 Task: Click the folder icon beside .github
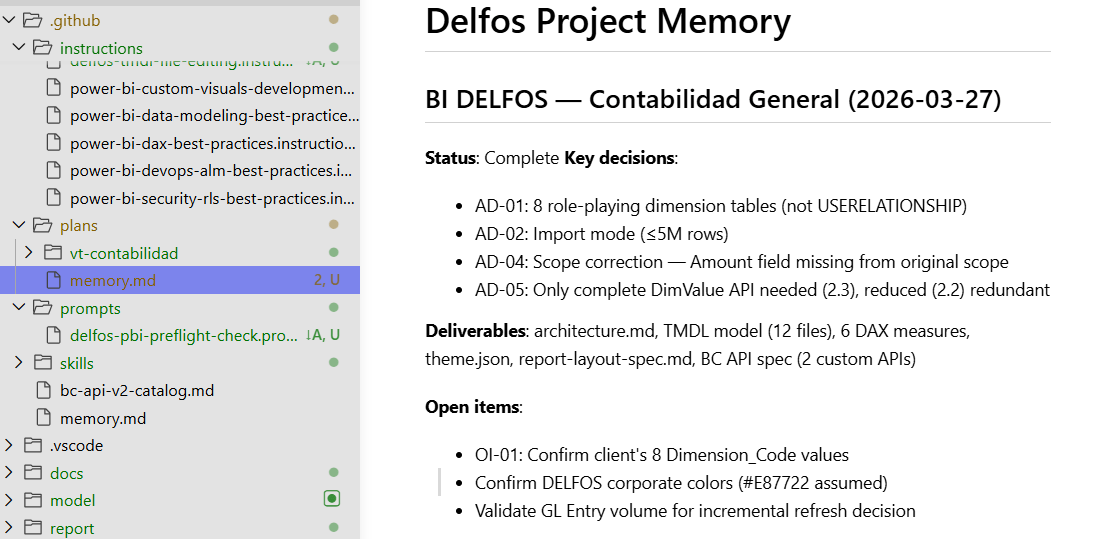pyautogui.click(x=32, y=20)
